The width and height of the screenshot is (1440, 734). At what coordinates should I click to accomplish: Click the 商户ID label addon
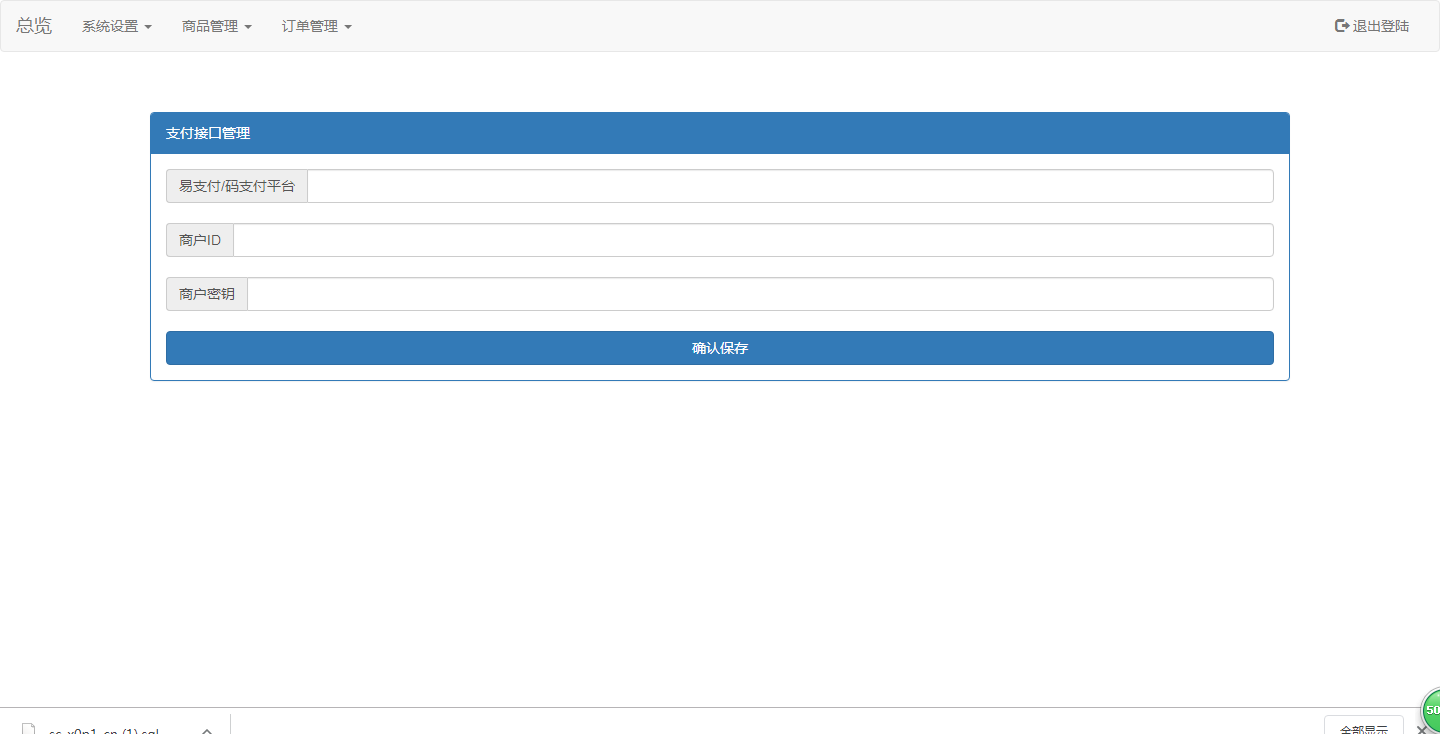(x=200, y=240)
